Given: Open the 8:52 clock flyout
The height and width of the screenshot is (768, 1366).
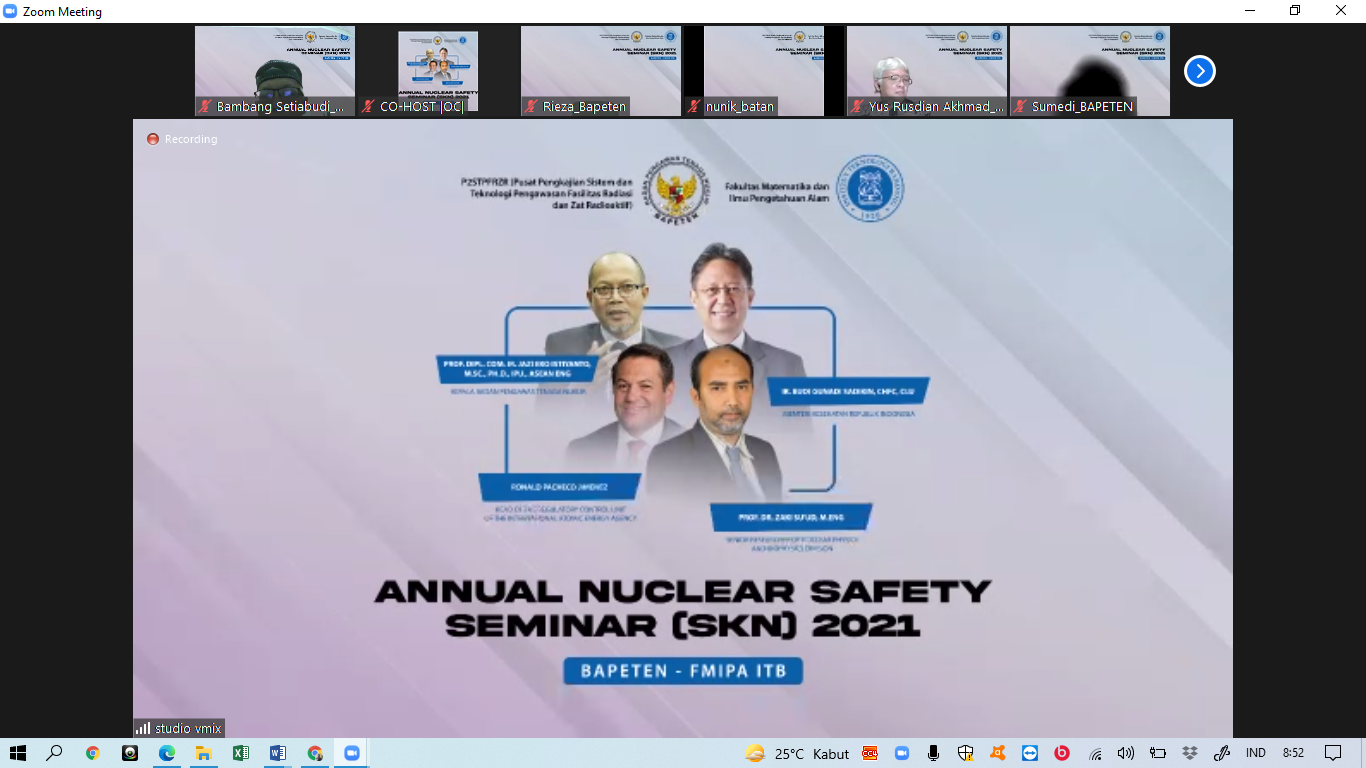Looking at the screenshot, I should click(1293, 753).
